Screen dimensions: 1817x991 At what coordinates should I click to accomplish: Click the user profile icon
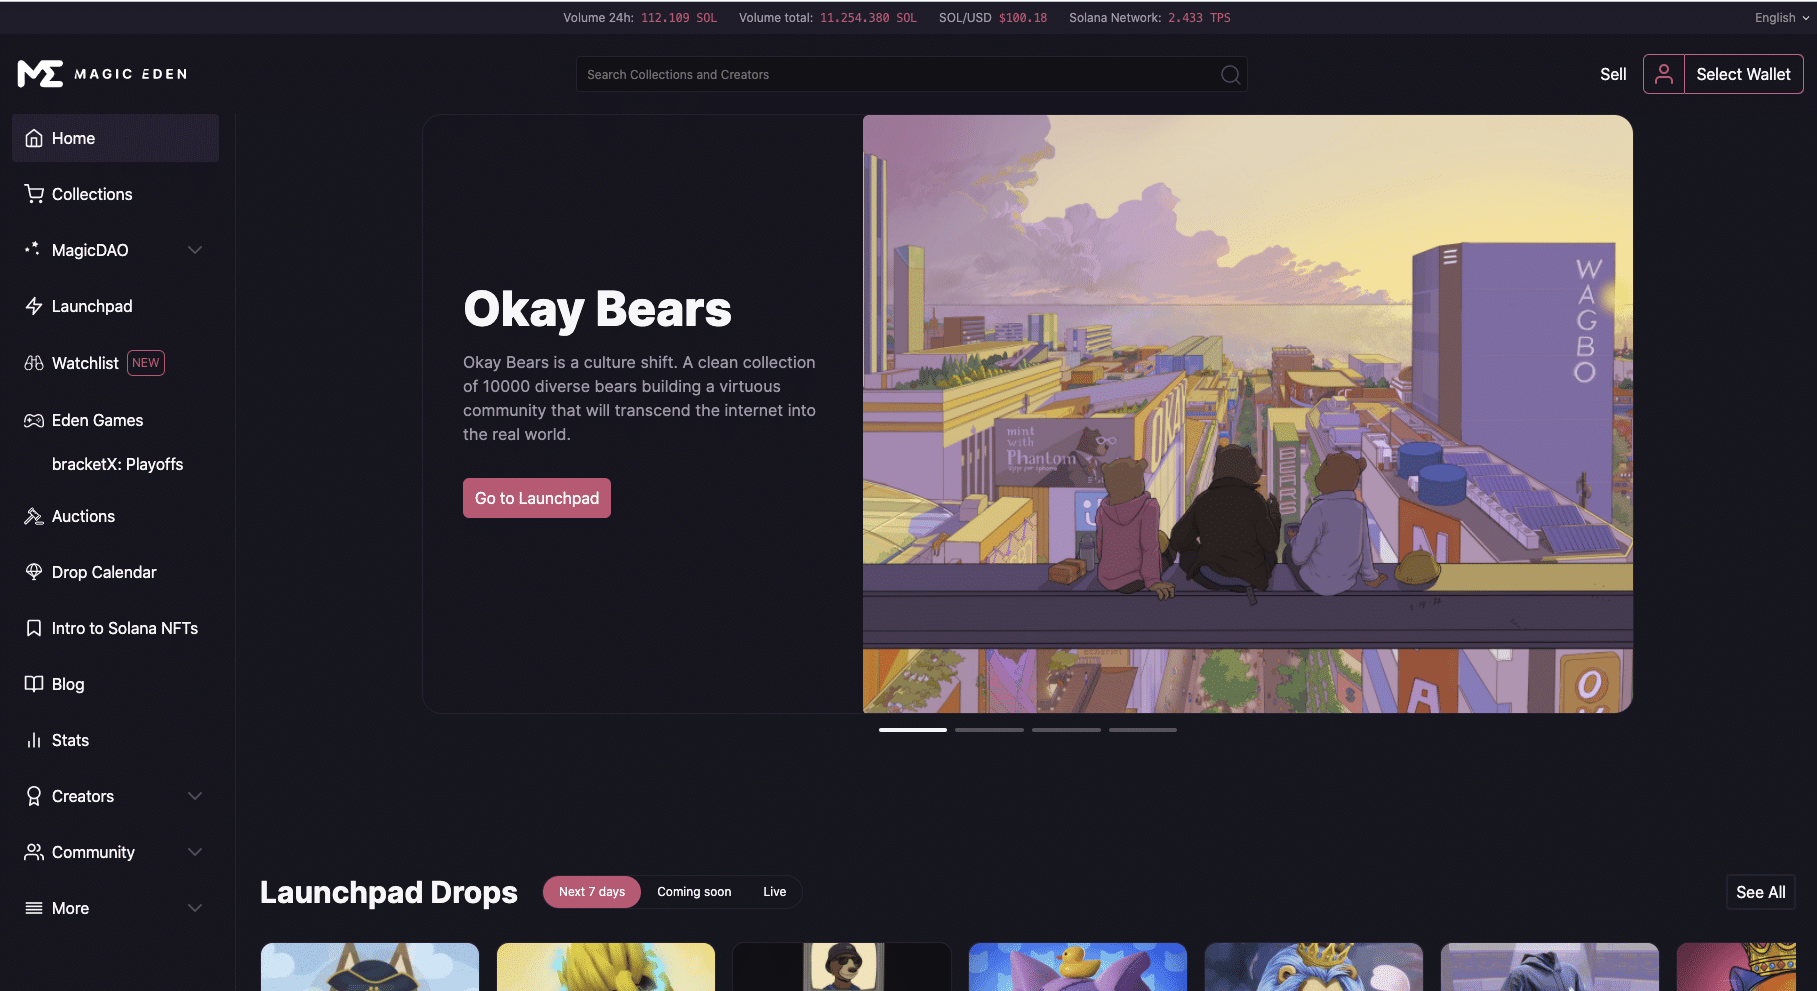[1664, 74]
